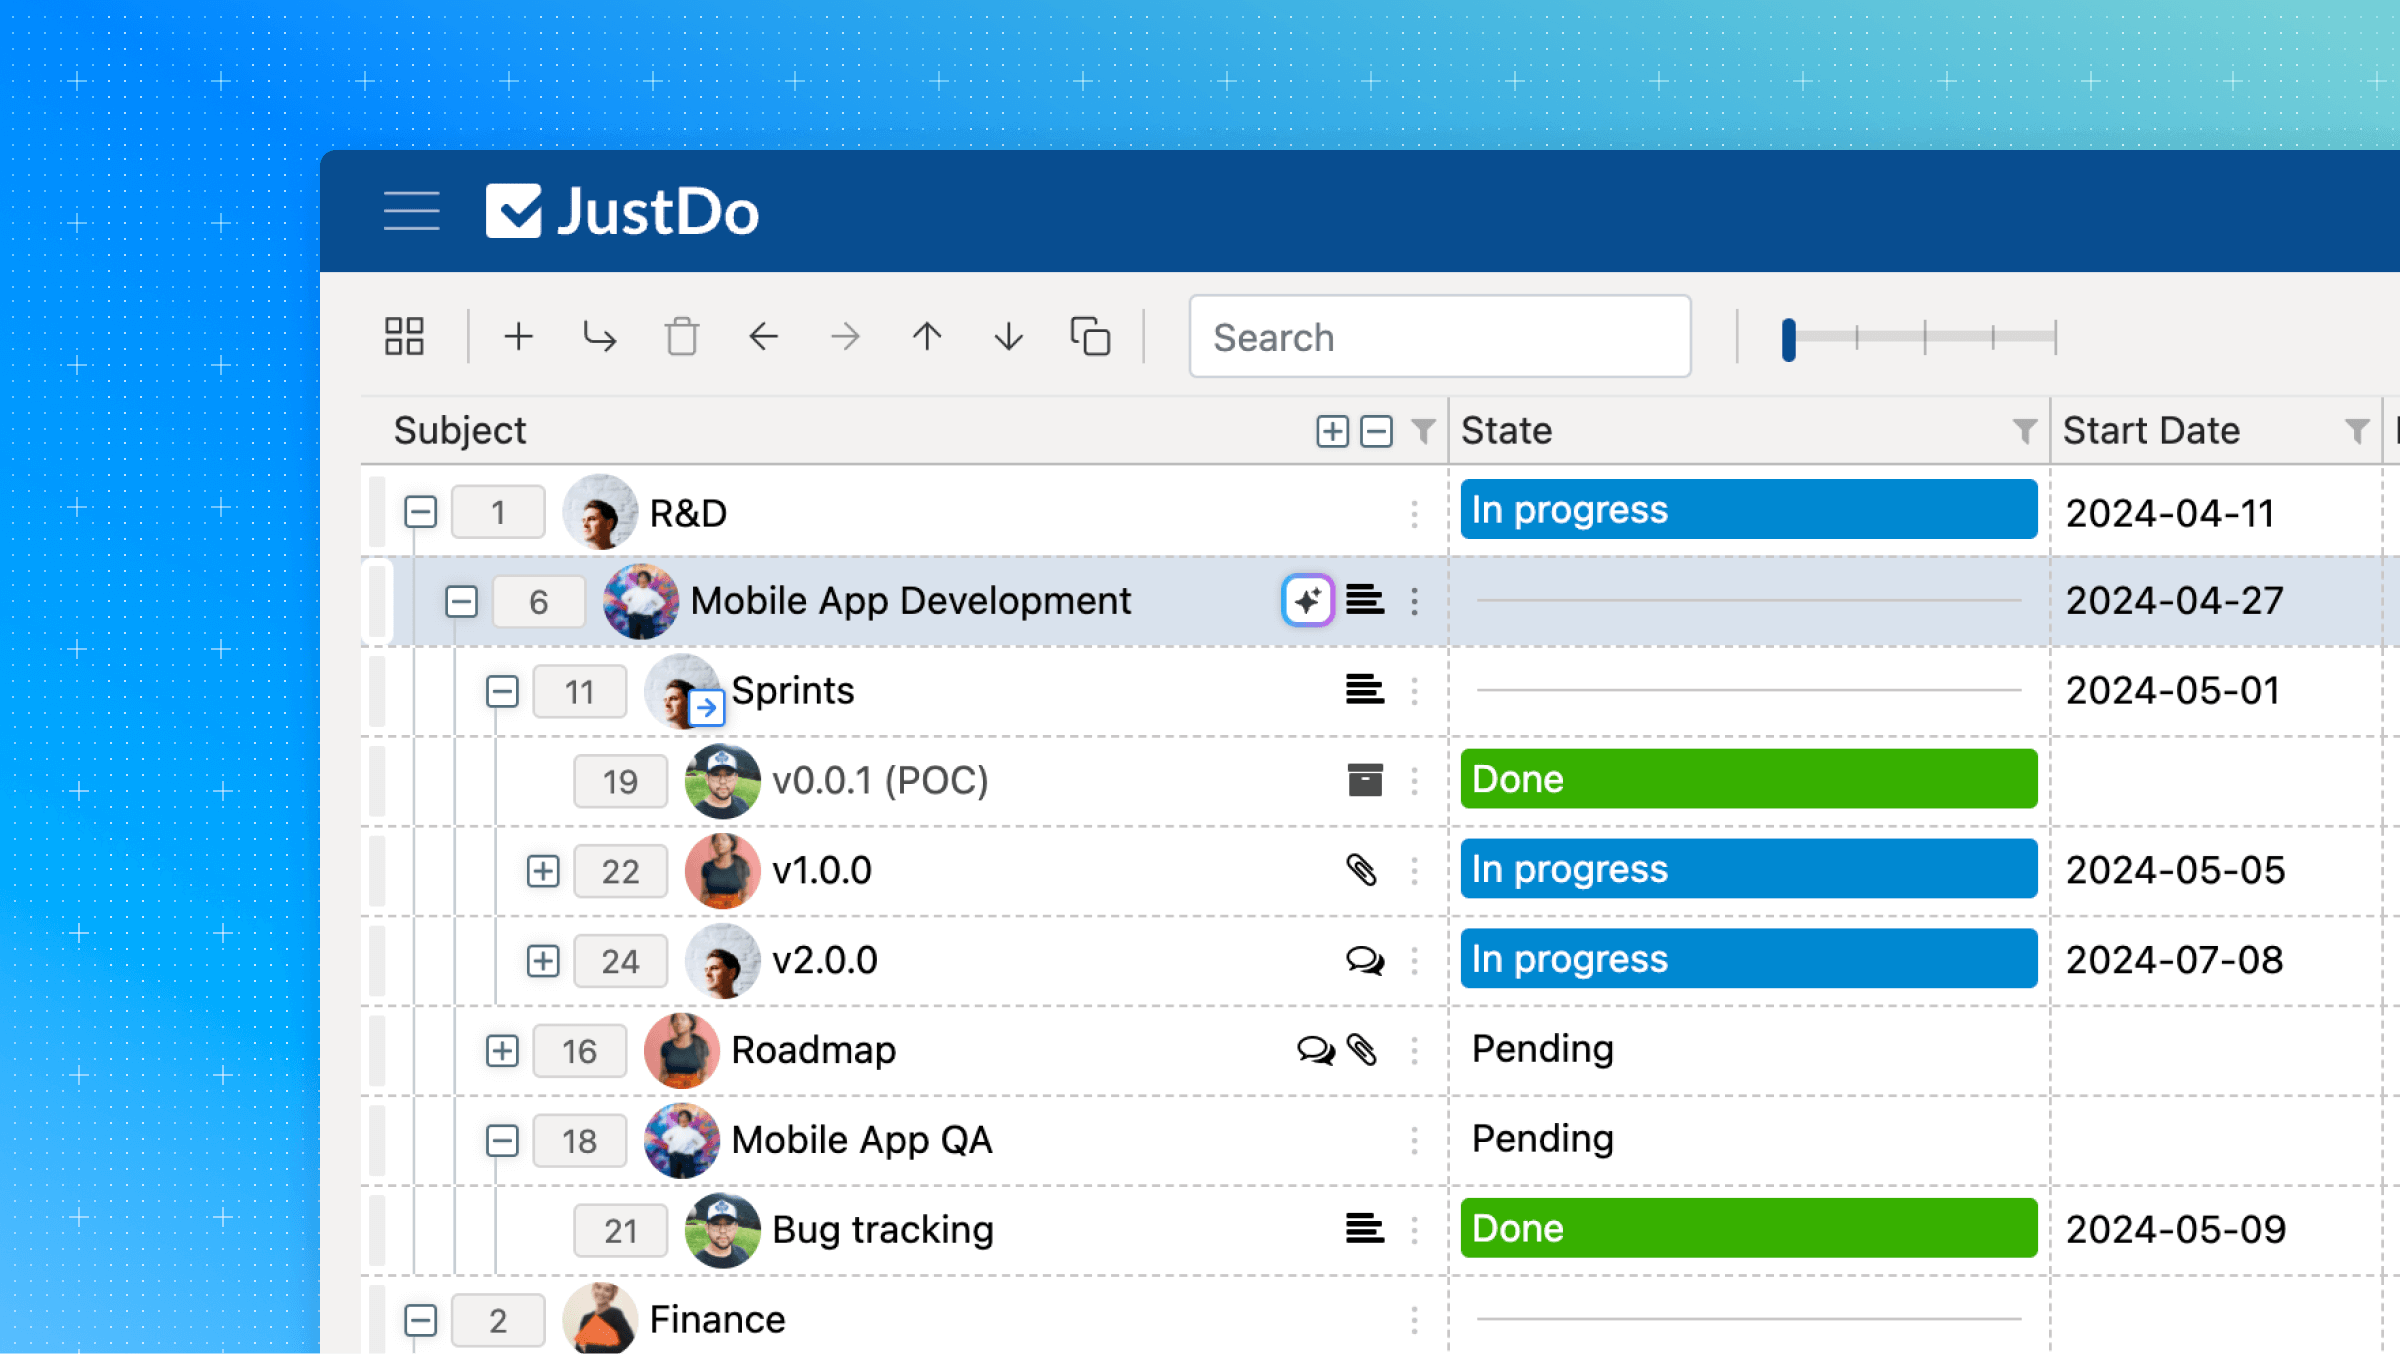Change In progress state of v2.0.0
2400x1354 pixels.
click(x=1748, y=959)
